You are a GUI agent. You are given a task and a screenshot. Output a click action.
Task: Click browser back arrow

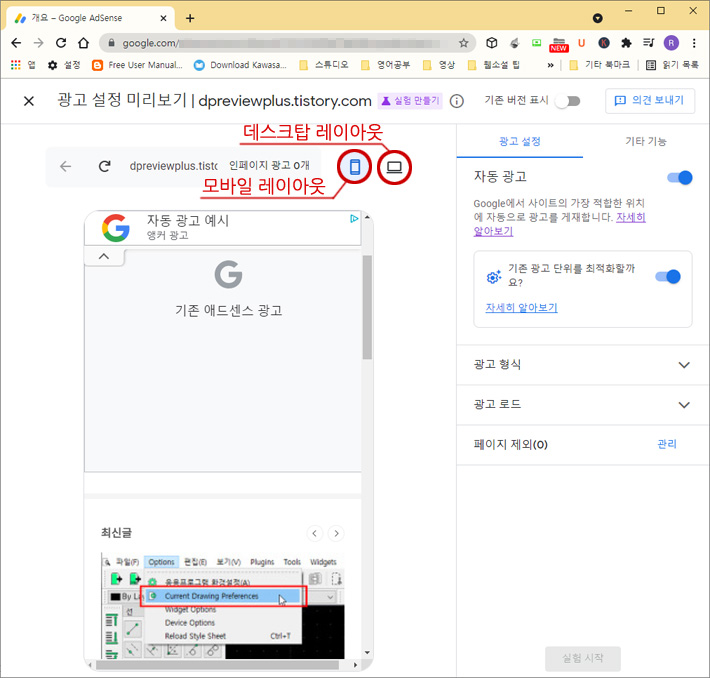[x=16, y=43]
